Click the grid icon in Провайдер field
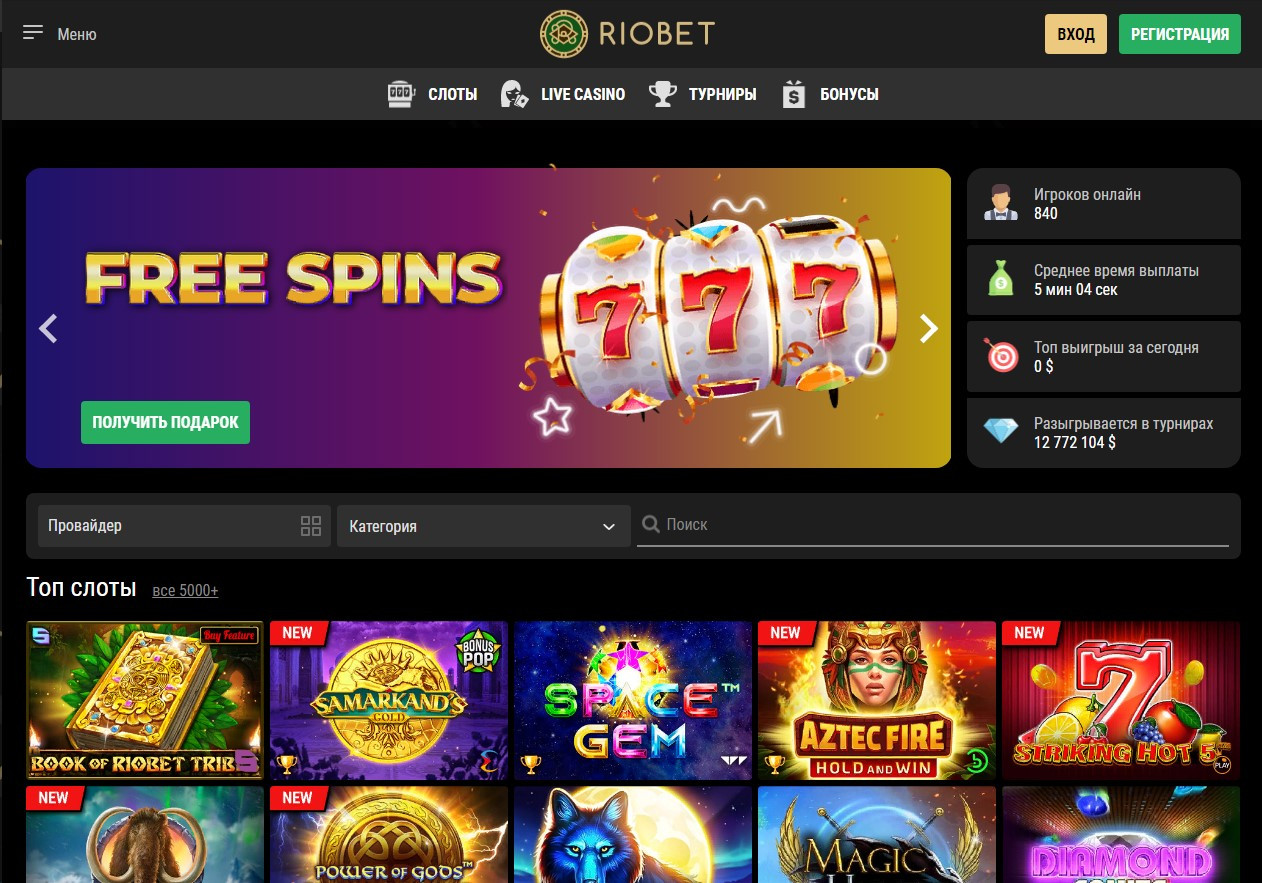The height and width of the screenshot is (883, 1262). point(311,526)
